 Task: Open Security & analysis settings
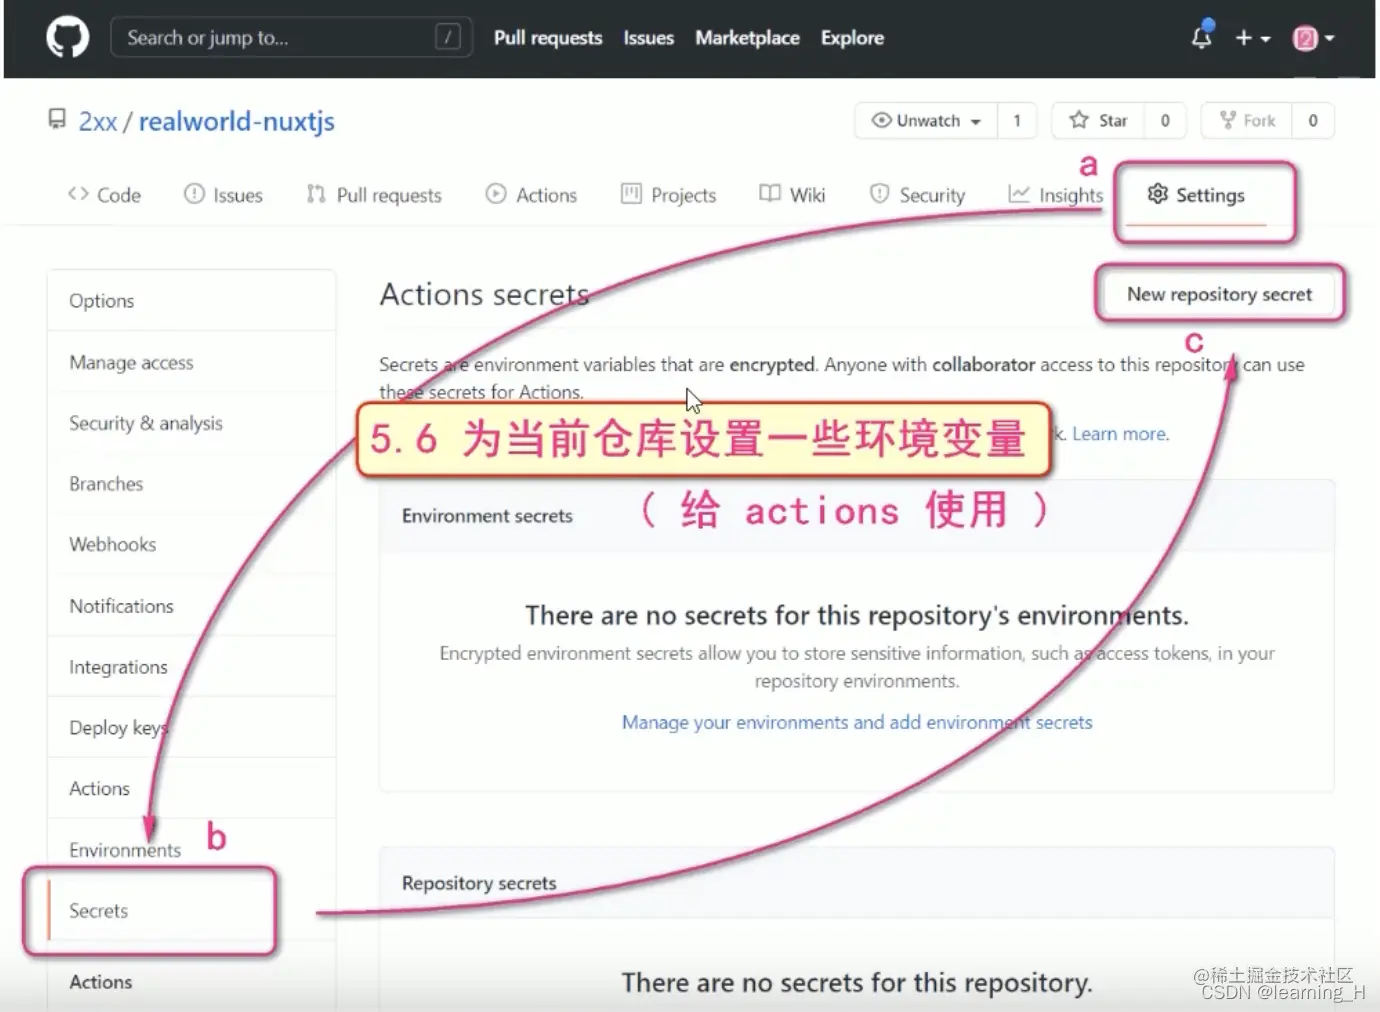pos(191,423)
